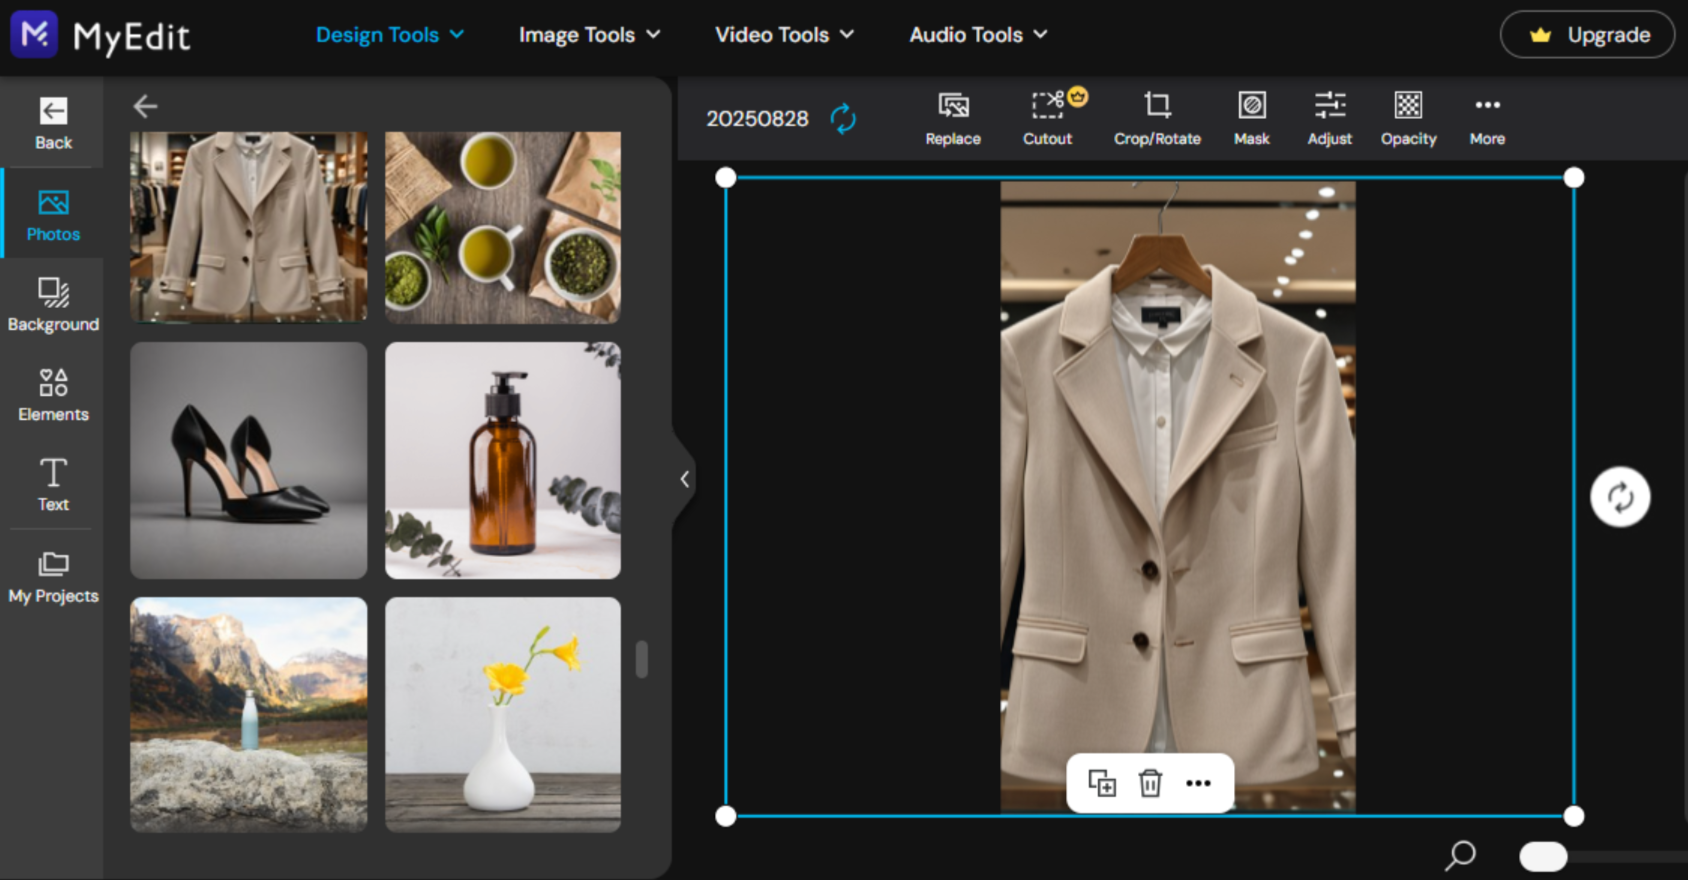Screen dimensions: 1688x880
Task: Click the Back button in sidebar
Action: 53,123
